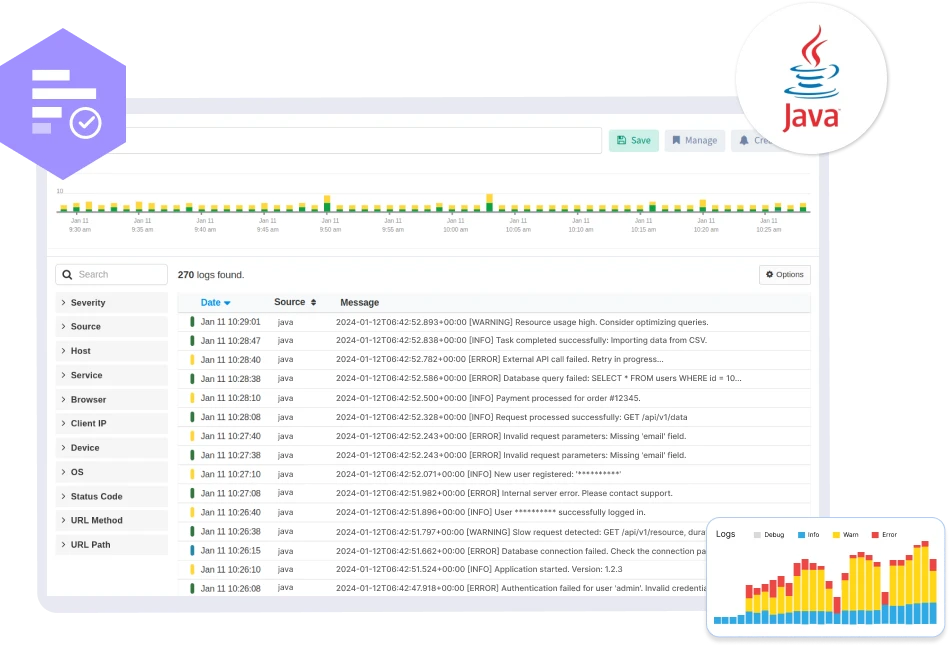Sort logs by Source column header
The width and height of the screenshot is (950, 646).
point(295,302)
